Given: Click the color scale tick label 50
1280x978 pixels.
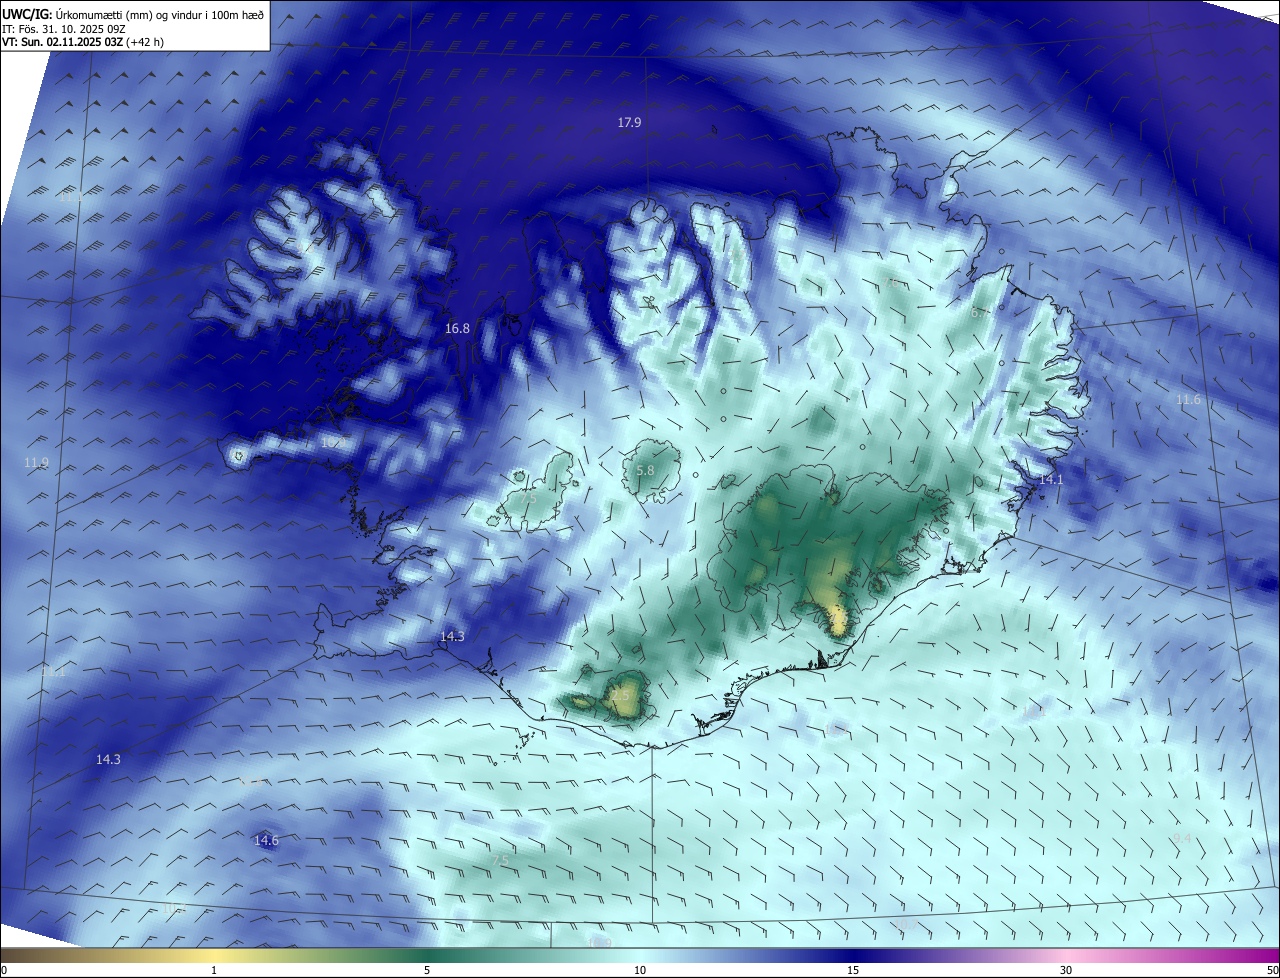Looking at the screenshot, I should 1272,970.
